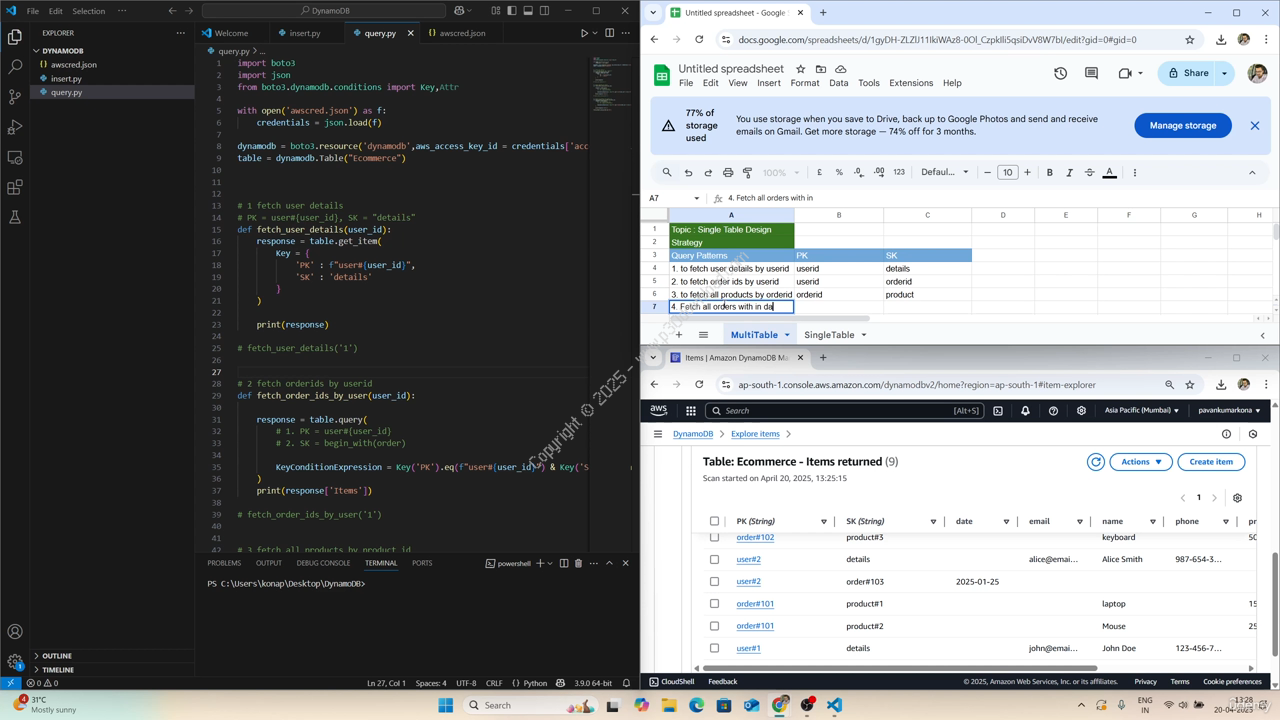This screenshot has height=720, width=1280.
Task: Split the powershell terminal
Action: 563,563
